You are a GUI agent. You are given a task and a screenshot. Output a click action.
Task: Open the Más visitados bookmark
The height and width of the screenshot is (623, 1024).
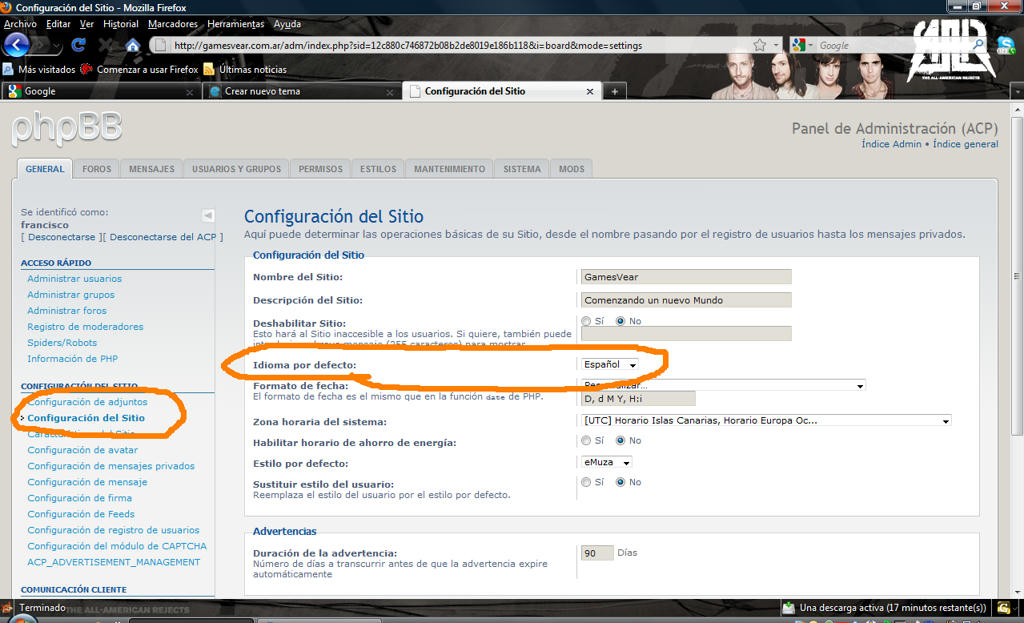pyautogui.click(x=39, y=69)
